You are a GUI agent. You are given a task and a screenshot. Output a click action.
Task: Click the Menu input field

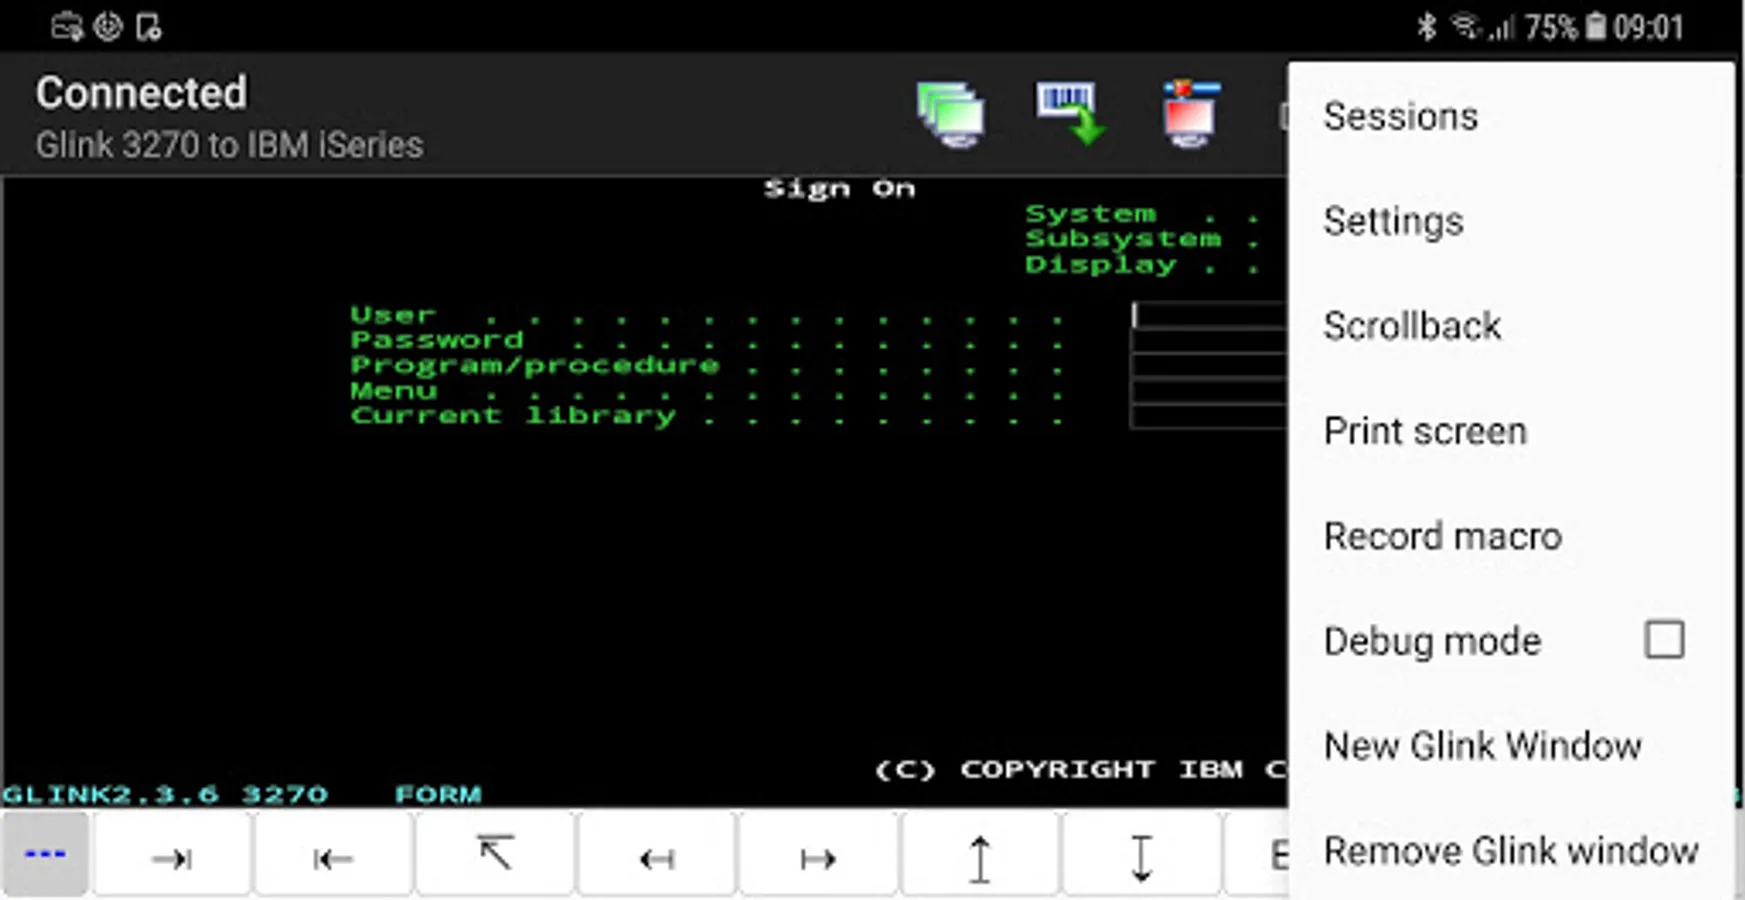click(x=1209, y=390)
